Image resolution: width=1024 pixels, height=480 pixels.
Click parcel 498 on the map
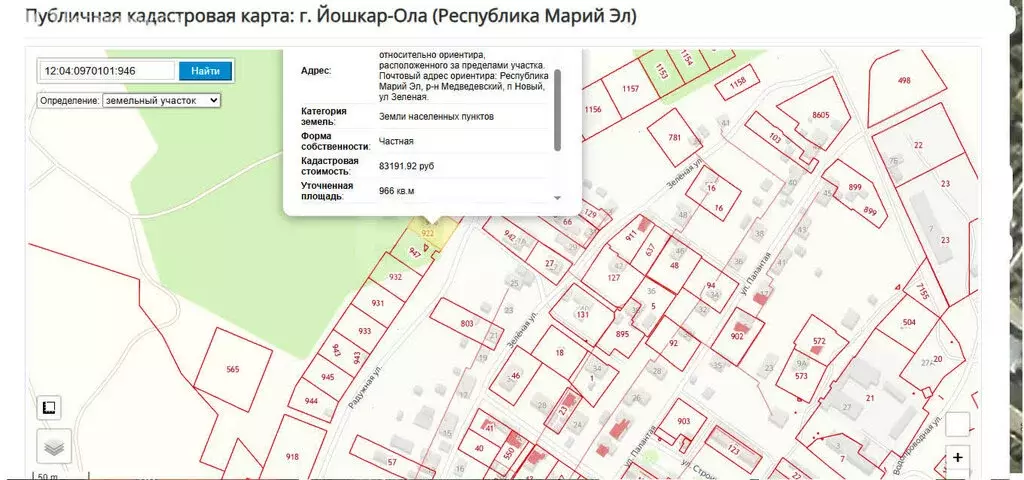[x=904, y=81]
